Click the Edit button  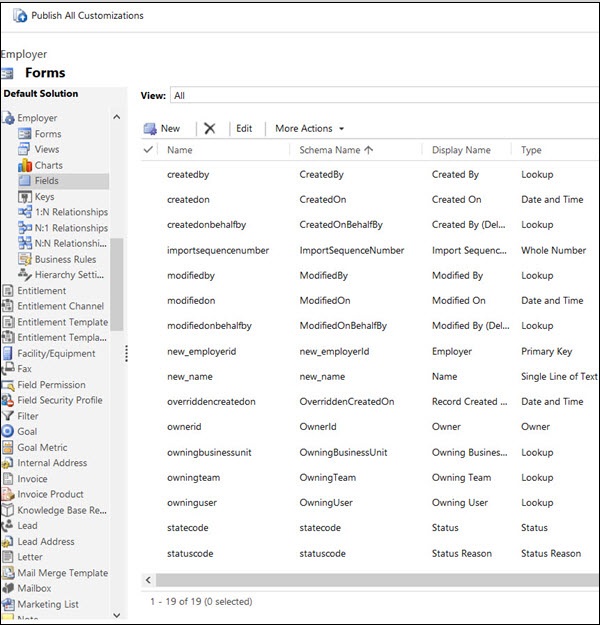[x=243, y=129]
